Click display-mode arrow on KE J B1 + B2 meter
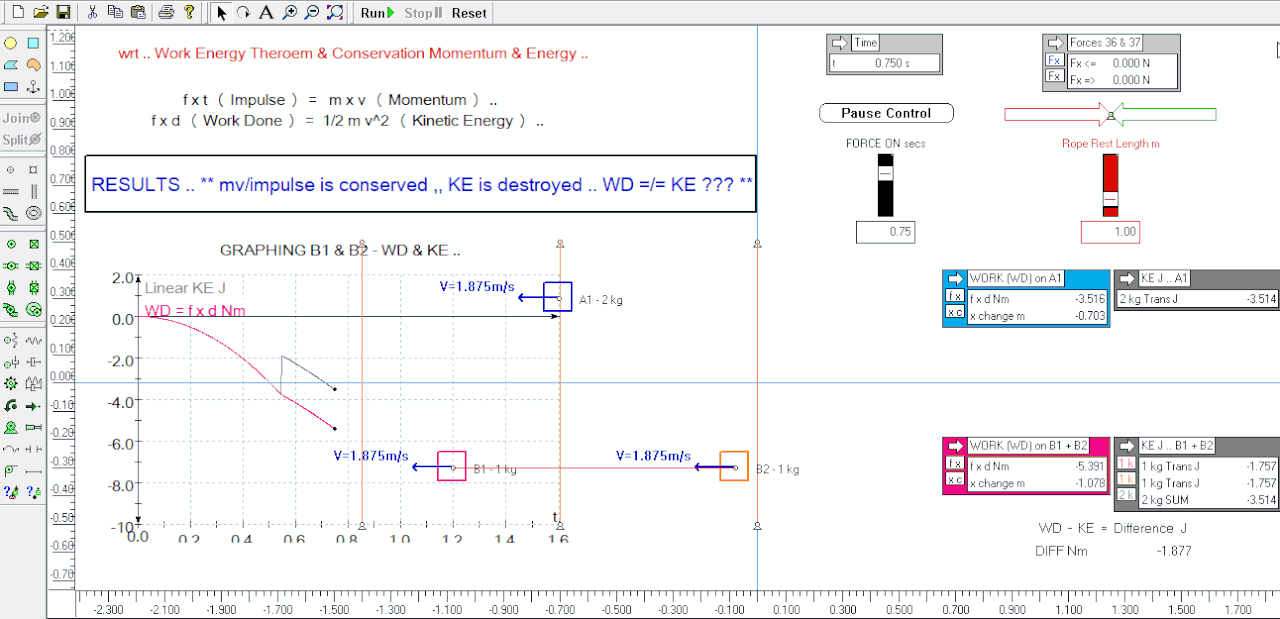The height and width of the screenshot is (619, 1280). coord(1126,446)
